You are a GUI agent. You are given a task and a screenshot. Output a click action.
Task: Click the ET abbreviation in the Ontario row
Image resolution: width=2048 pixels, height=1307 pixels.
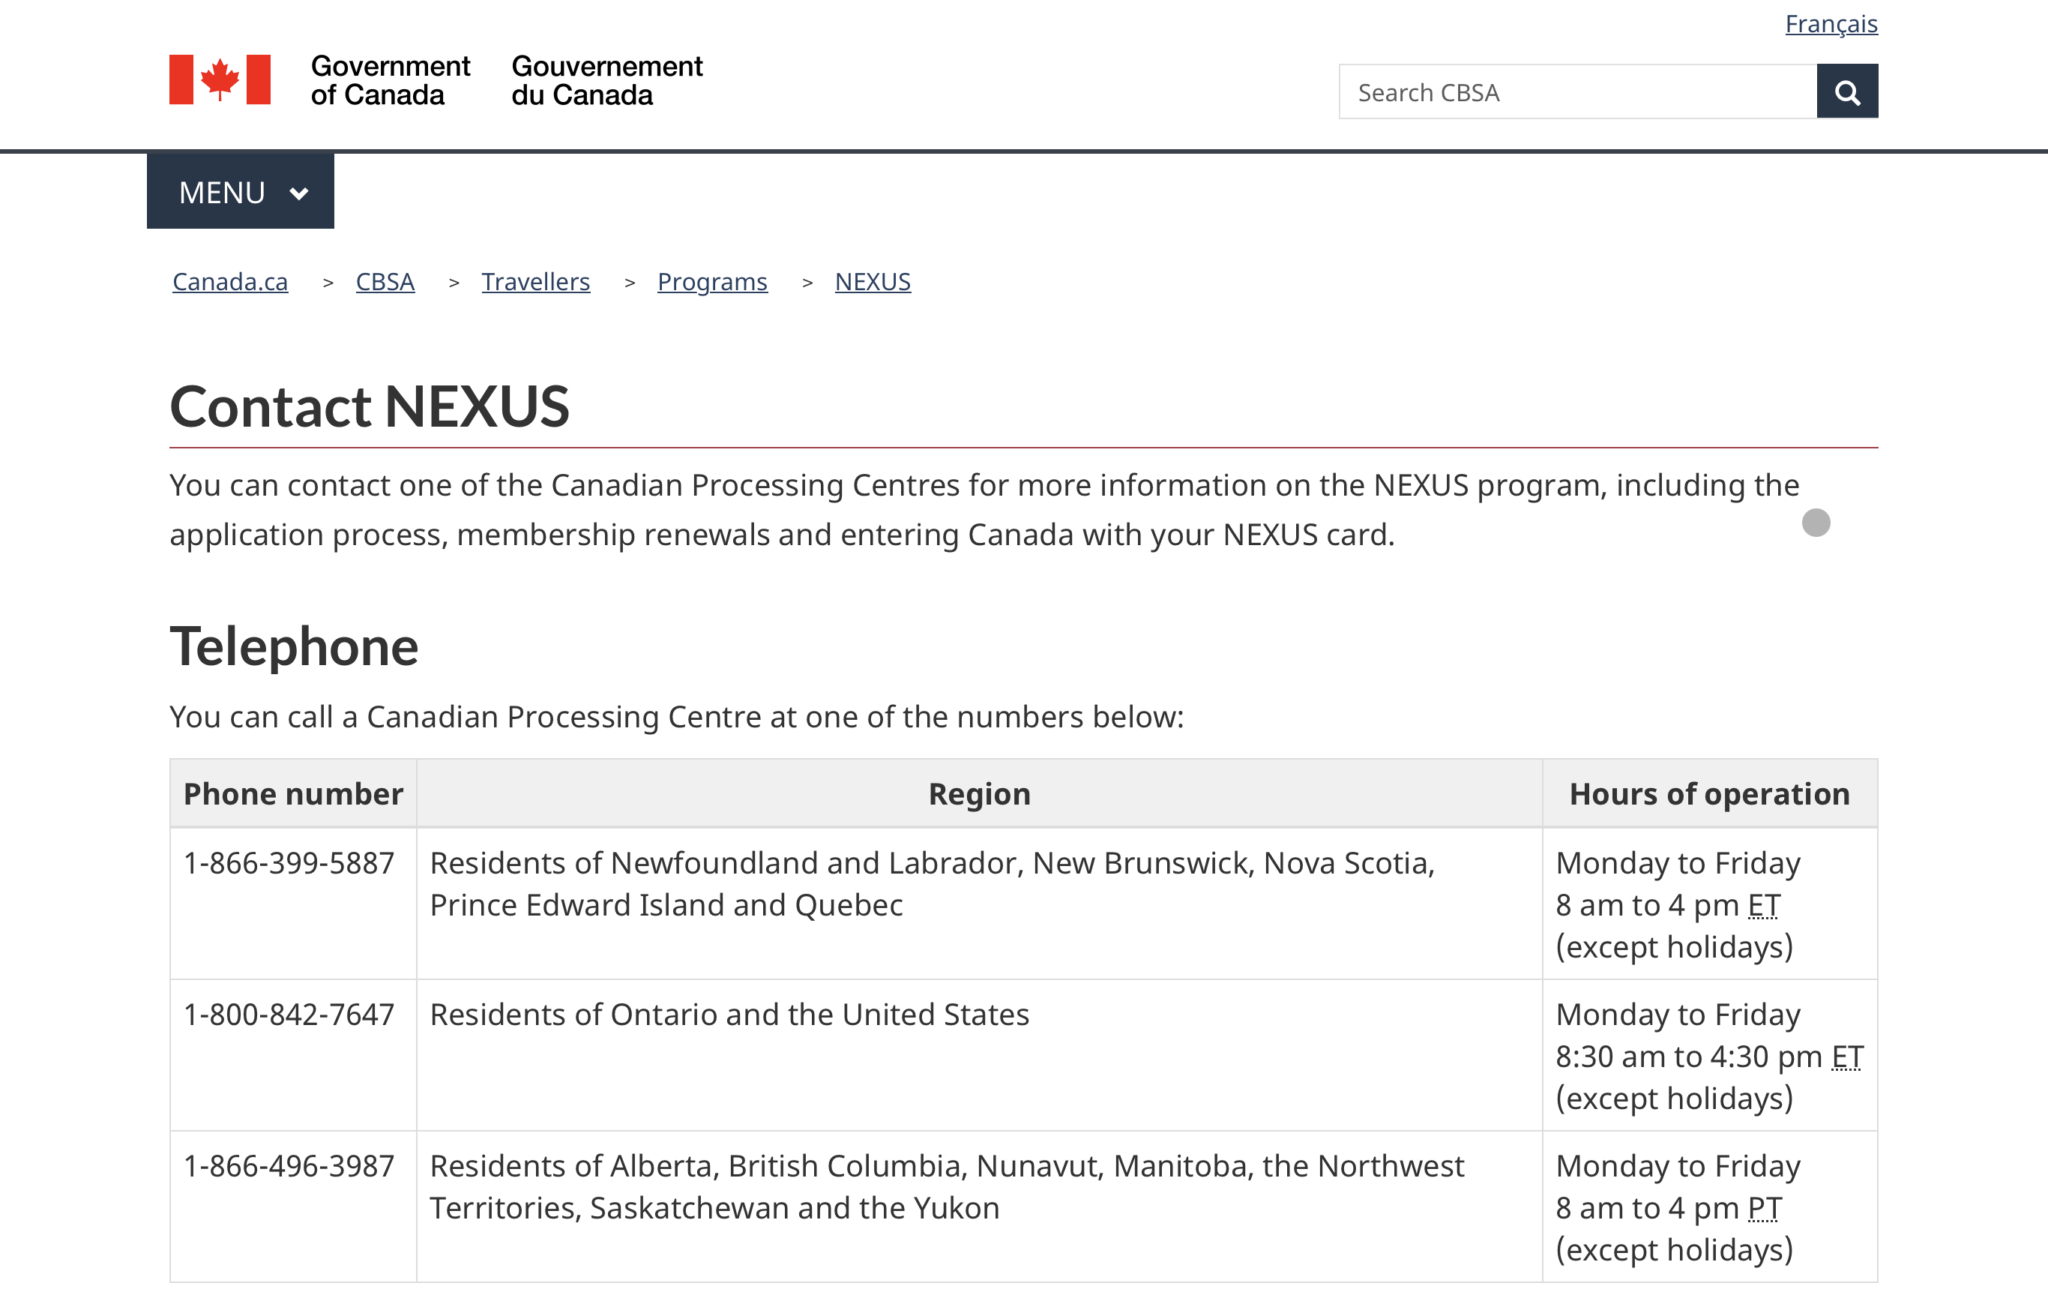coord(1847,1056)
